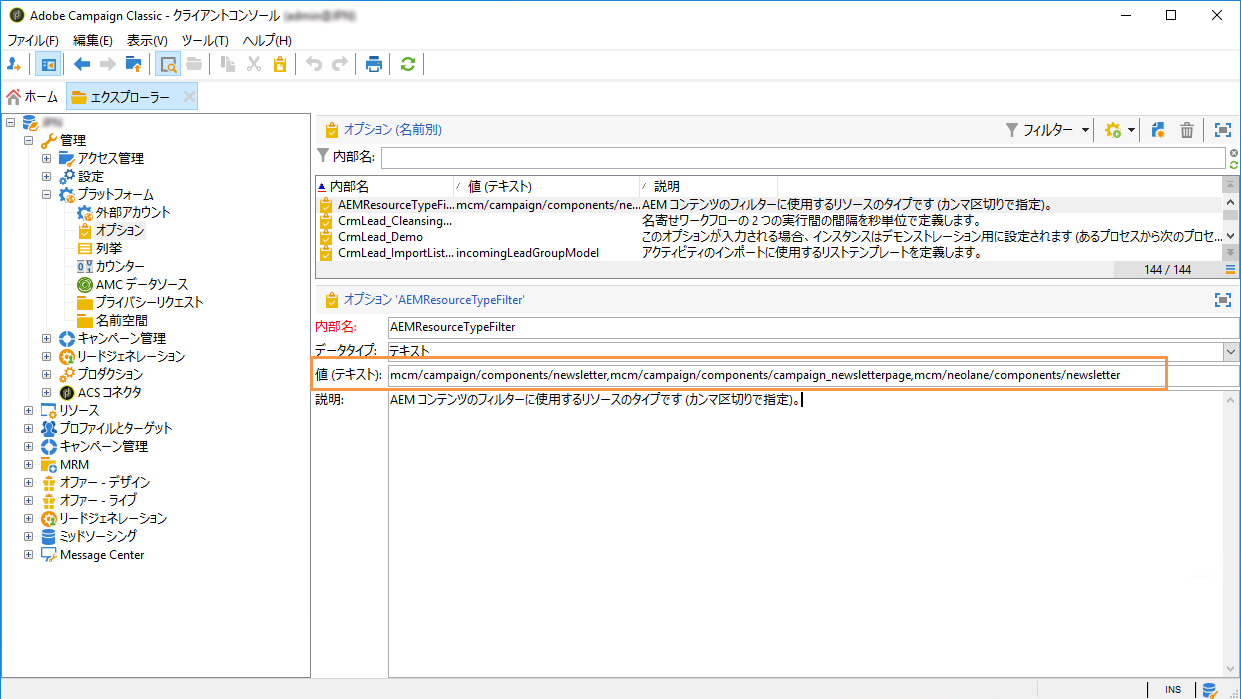Click the magnifier detail-view toolbar icon

point(169,64)
